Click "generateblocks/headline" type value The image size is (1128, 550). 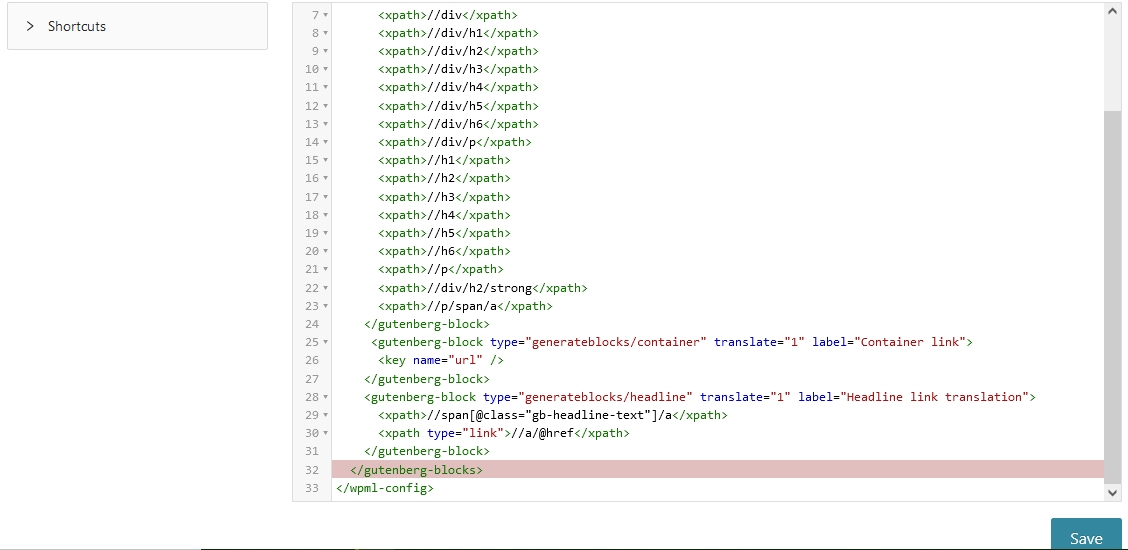pos(606,397)
